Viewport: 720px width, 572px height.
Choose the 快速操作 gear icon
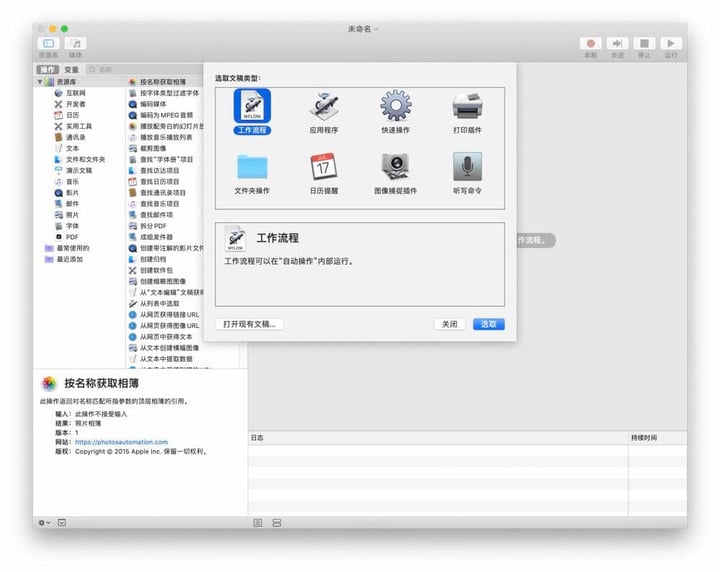coord(395,107)
